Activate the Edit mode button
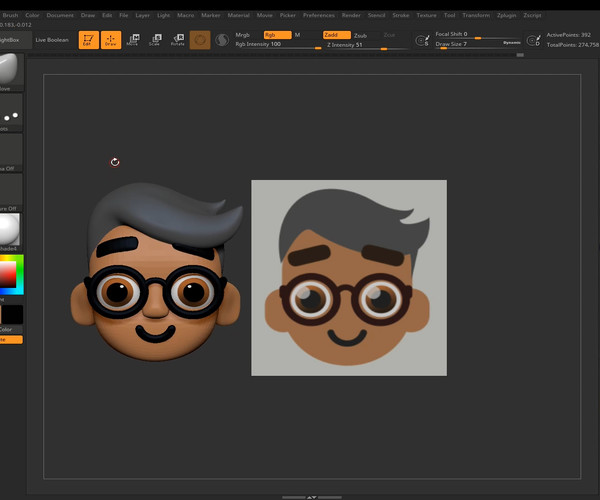Screen dimensions: 600x500 [88, 40]
